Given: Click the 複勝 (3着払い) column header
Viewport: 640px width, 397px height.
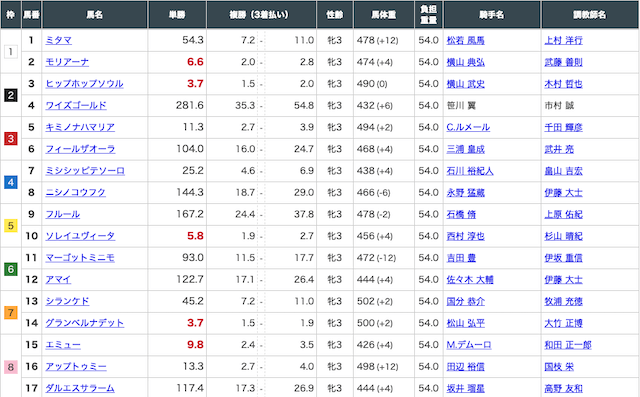Looking at the screenshot, I should (x=262, y=15).
